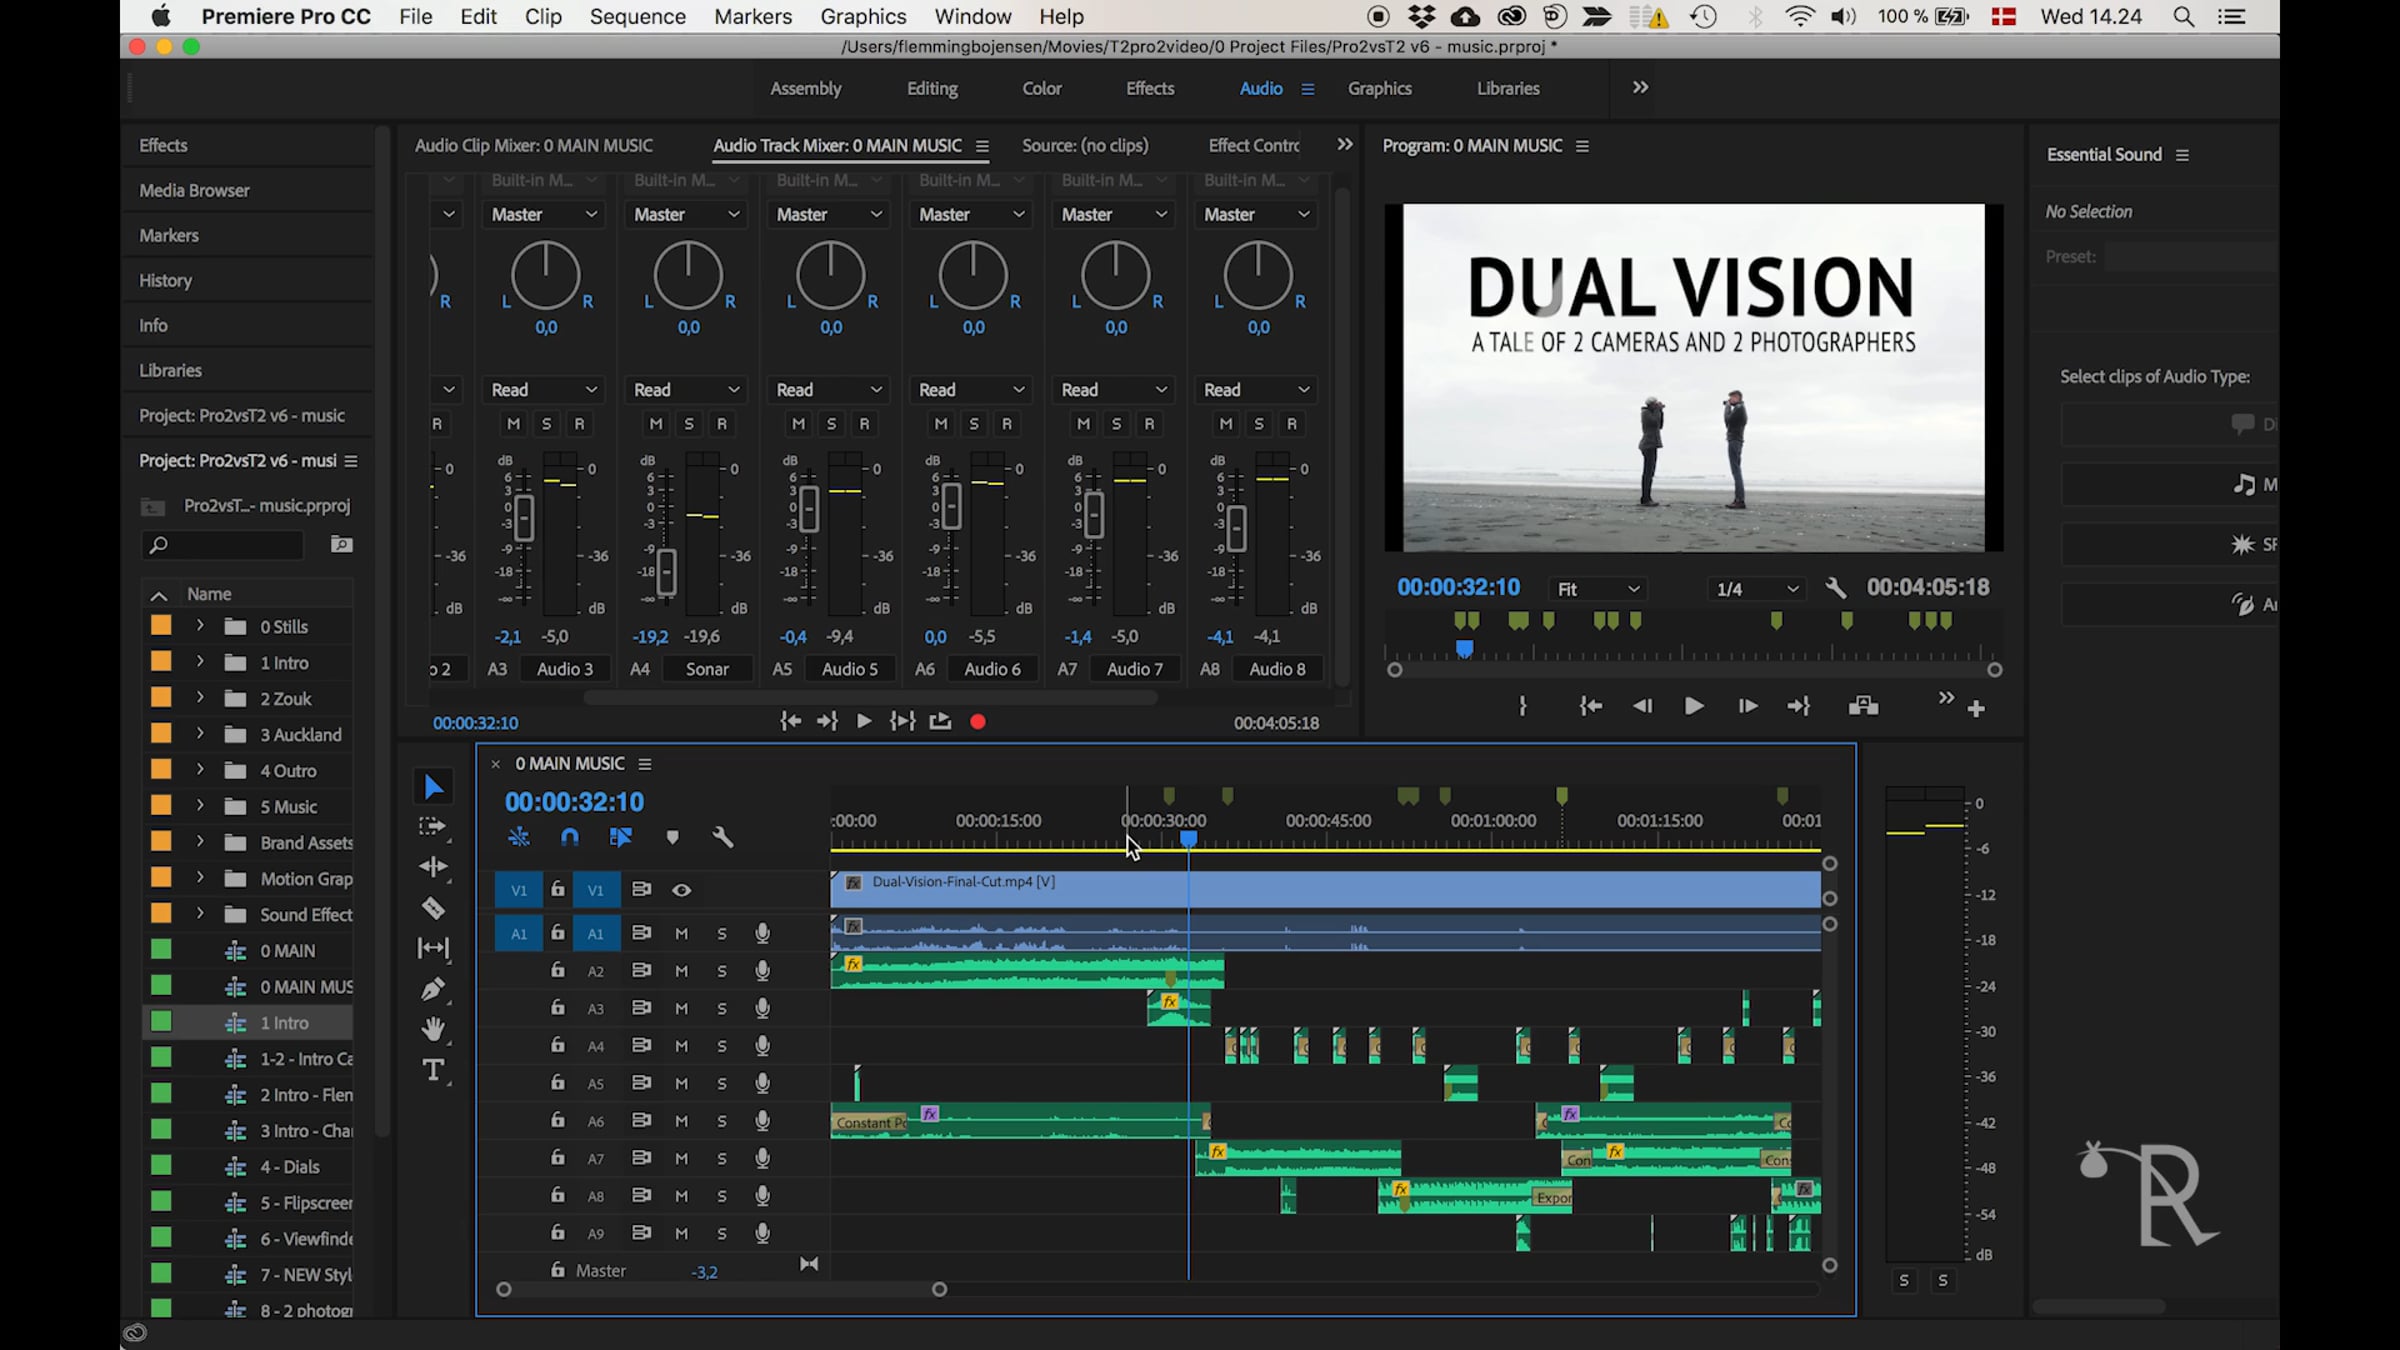Image resolution: width=2400 pixels, height=1350 pixels.
Task: Select the Razor tool
Action: pyautogui.click(x=433, y=908)
